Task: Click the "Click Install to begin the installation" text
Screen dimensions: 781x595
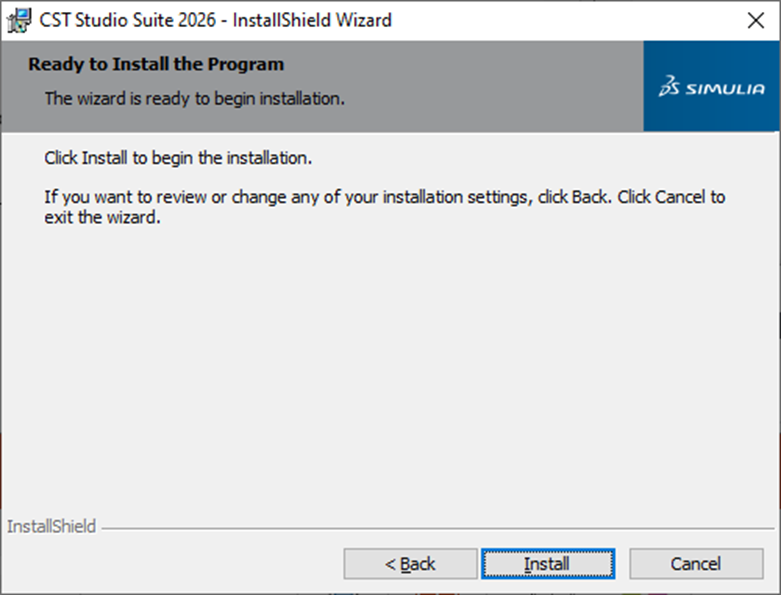Action: pyautogui.click(x=179, y=158)
